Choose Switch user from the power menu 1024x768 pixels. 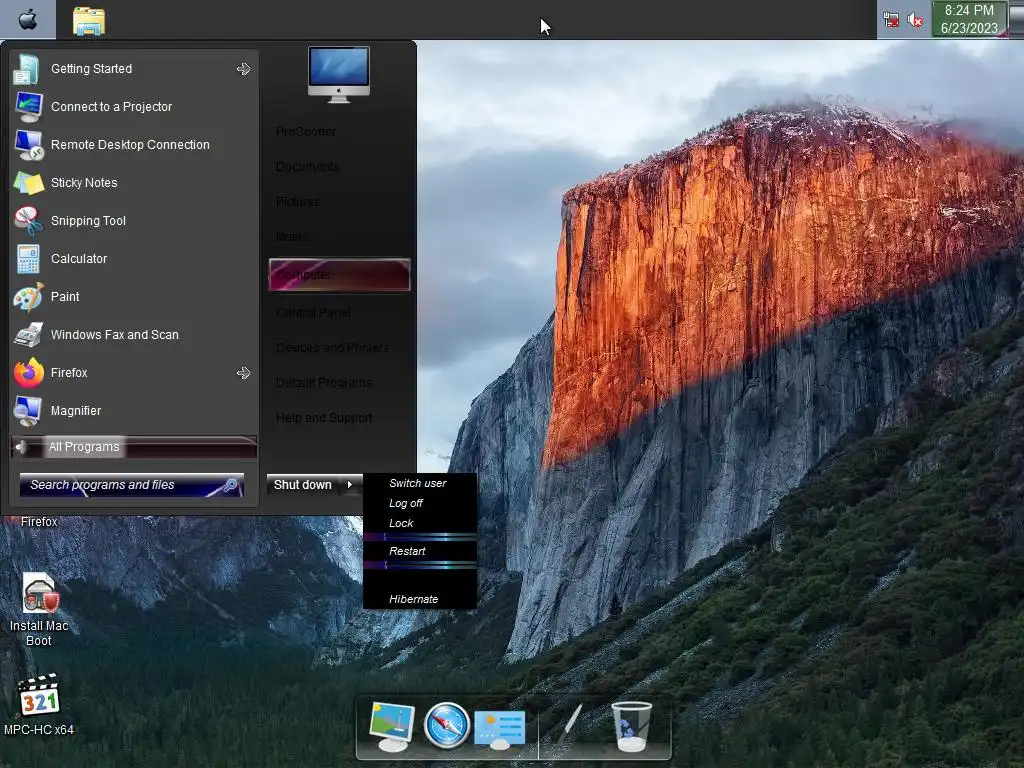(419, 483)
